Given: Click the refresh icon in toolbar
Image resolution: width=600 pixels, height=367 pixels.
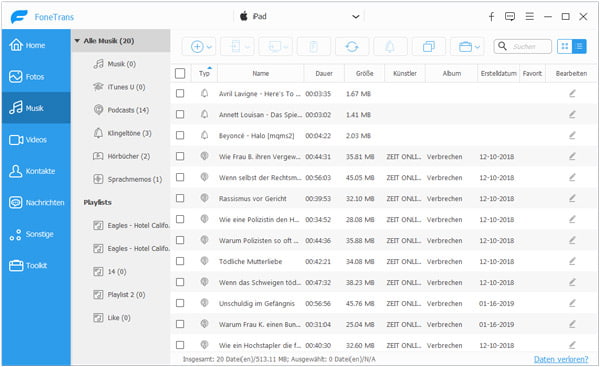Looking at the screenshot, I should (x=352, y=47).
